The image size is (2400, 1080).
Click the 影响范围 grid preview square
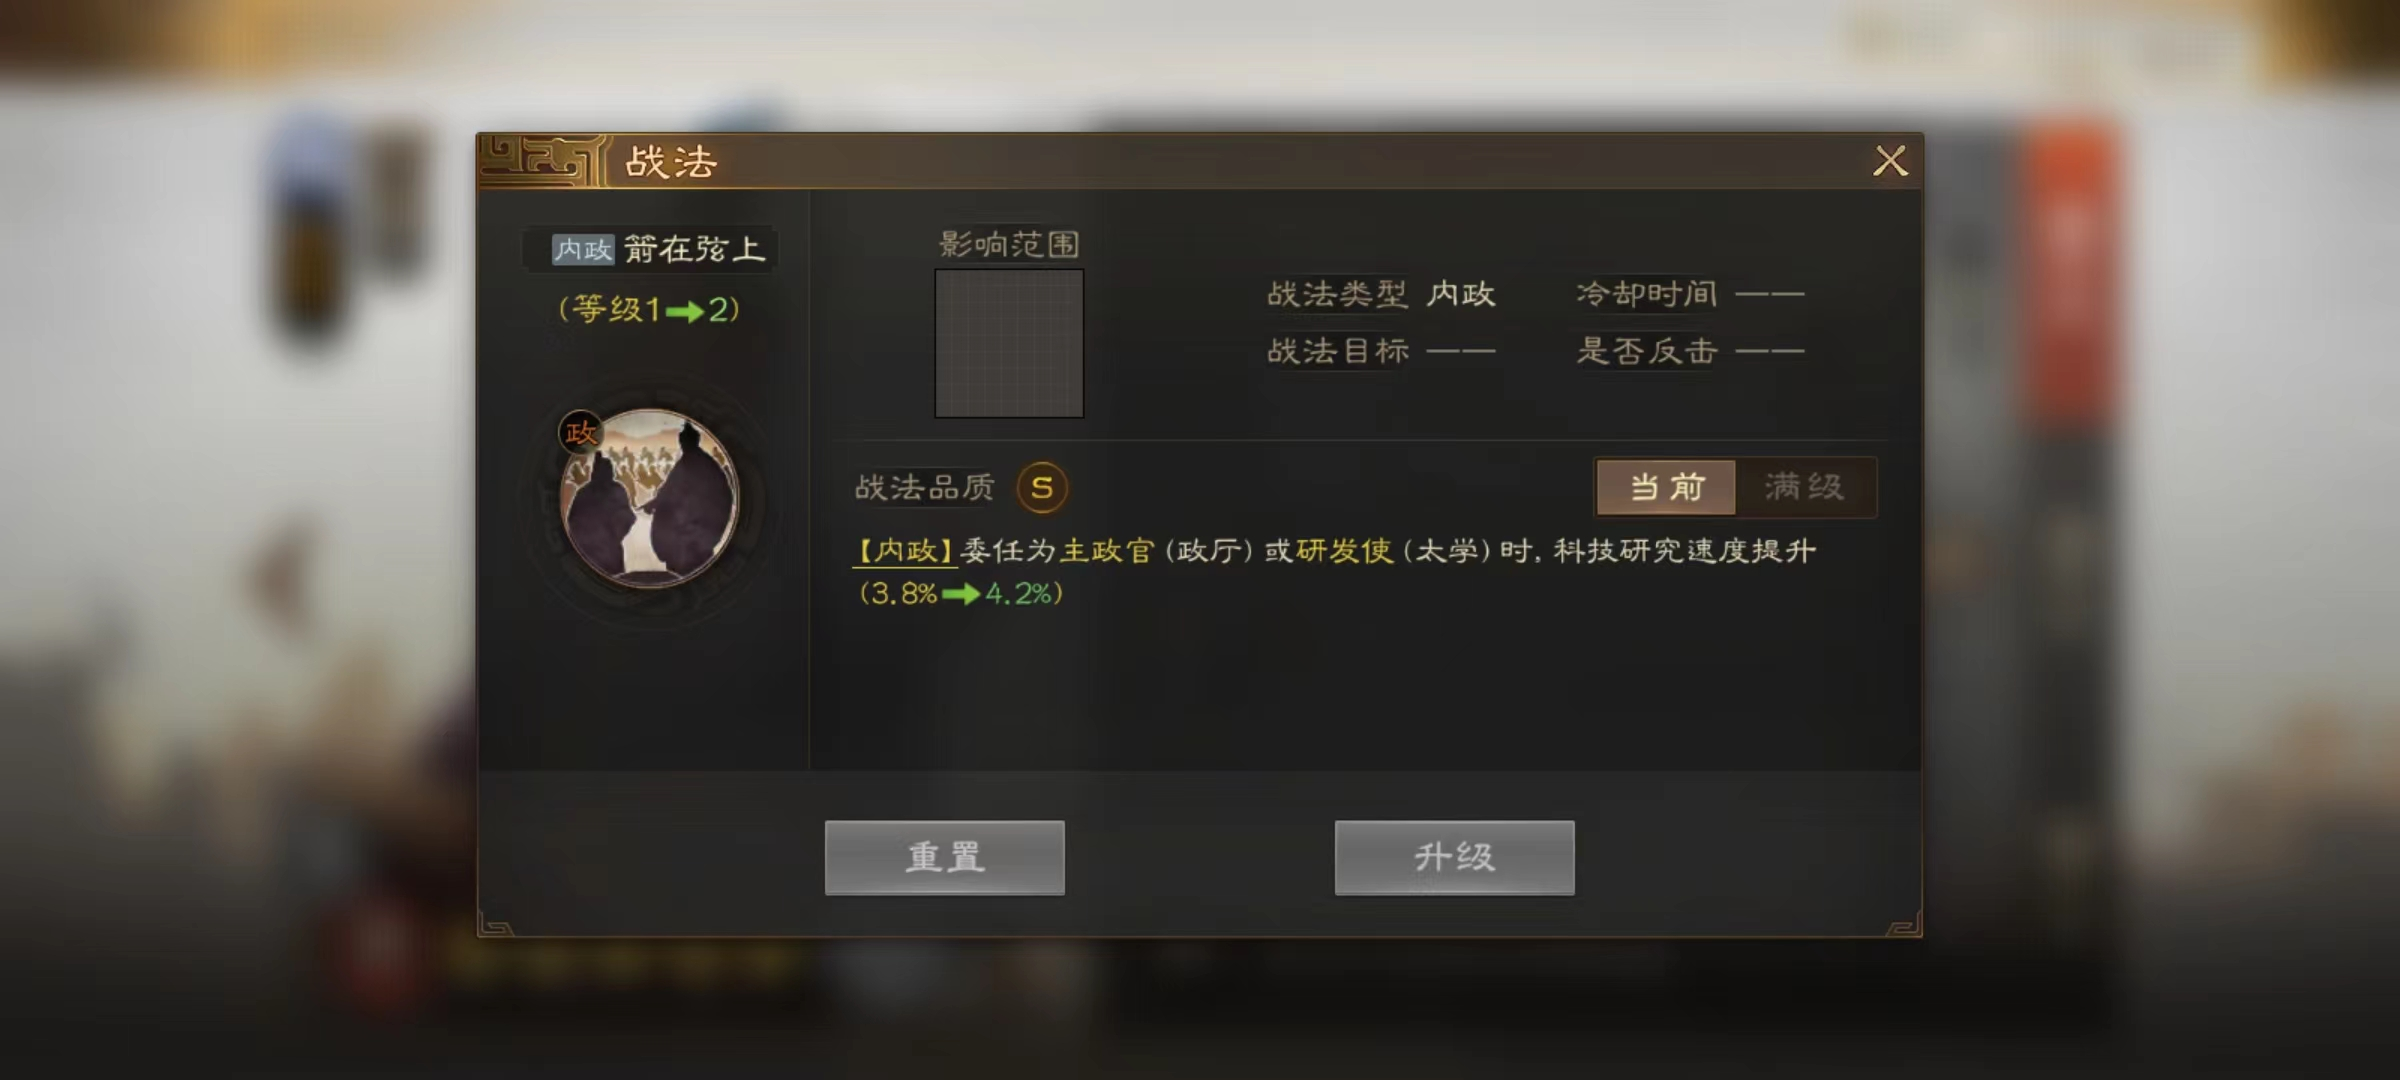tap(1009, 343)
